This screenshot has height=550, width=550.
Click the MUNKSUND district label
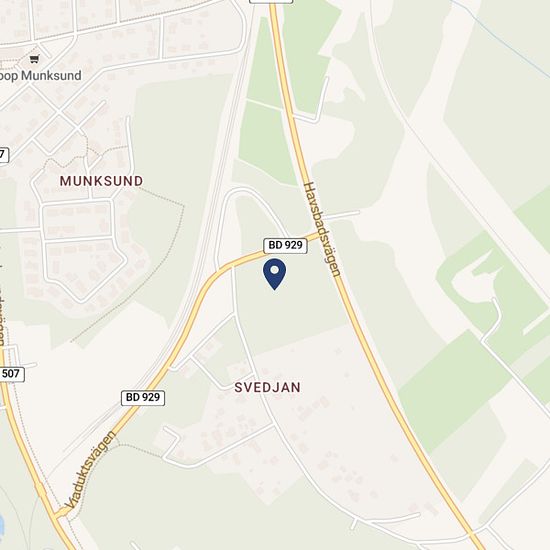[101, 181]
